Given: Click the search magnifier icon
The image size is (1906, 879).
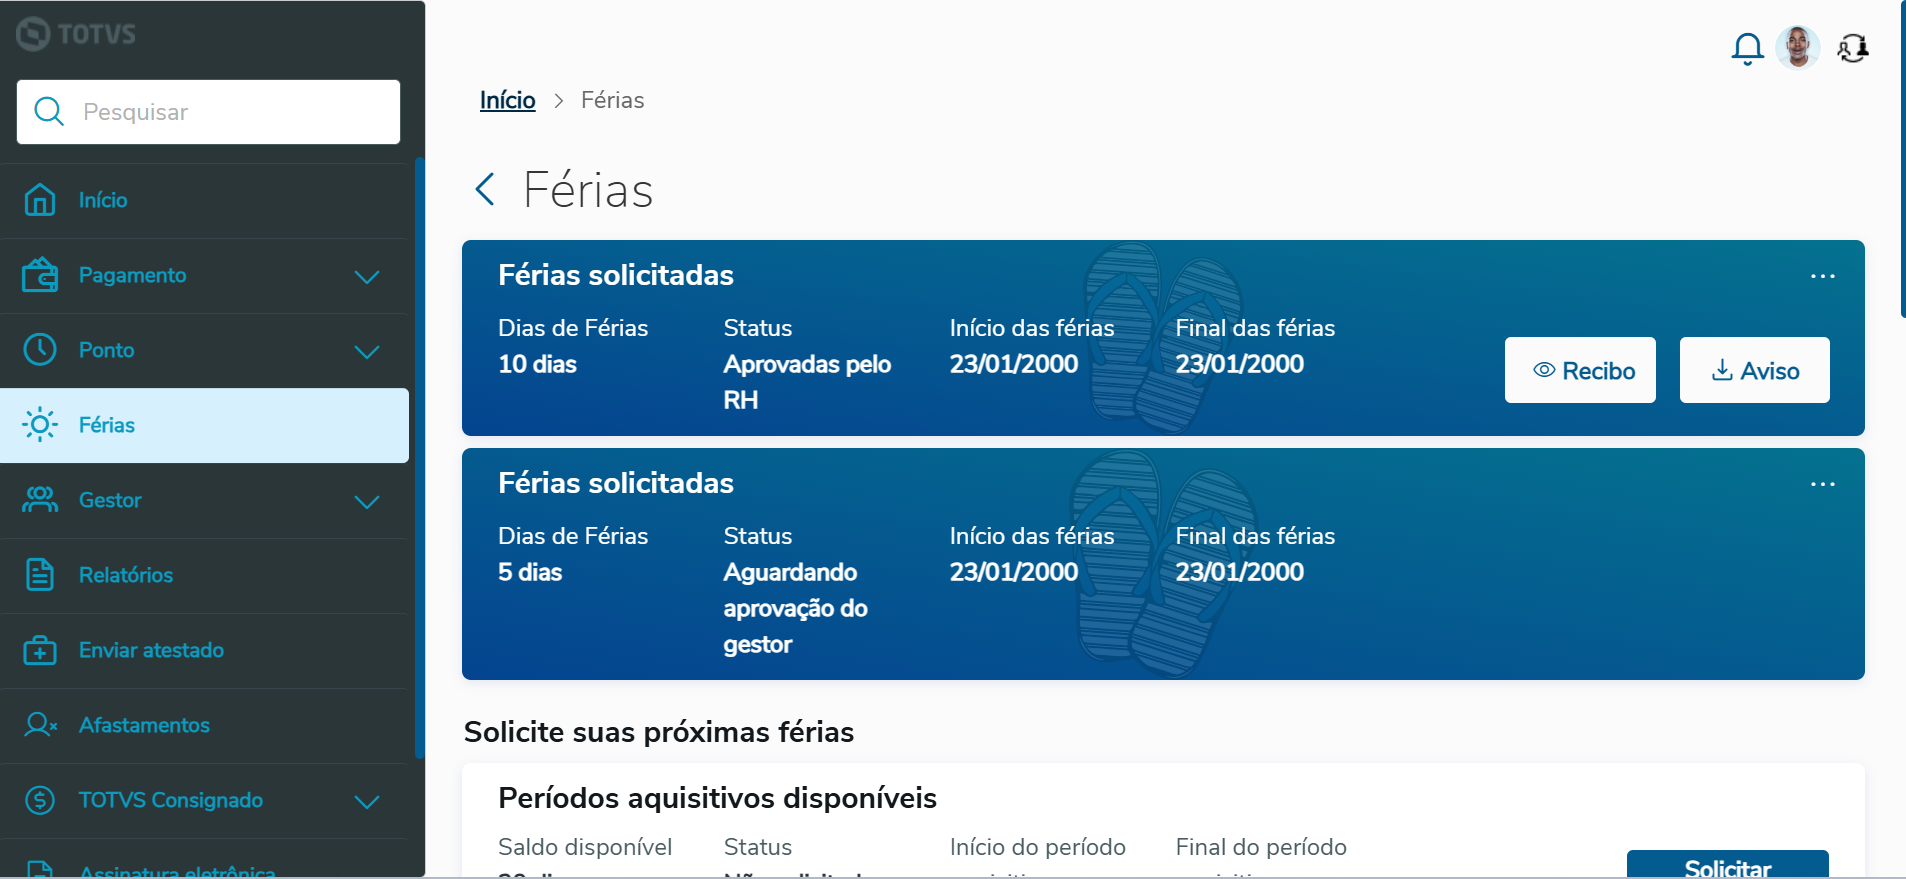Looking at the screenshot, I should pyautogui.click(x=49, y=112).
